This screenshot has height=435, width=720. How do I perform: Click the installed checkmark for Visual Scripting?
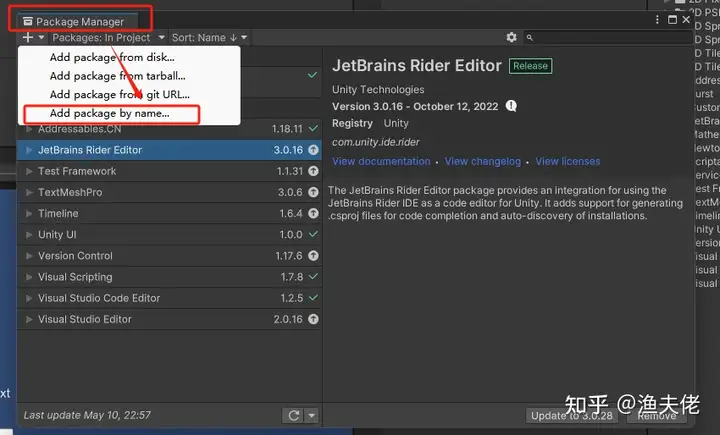[313, 277]
